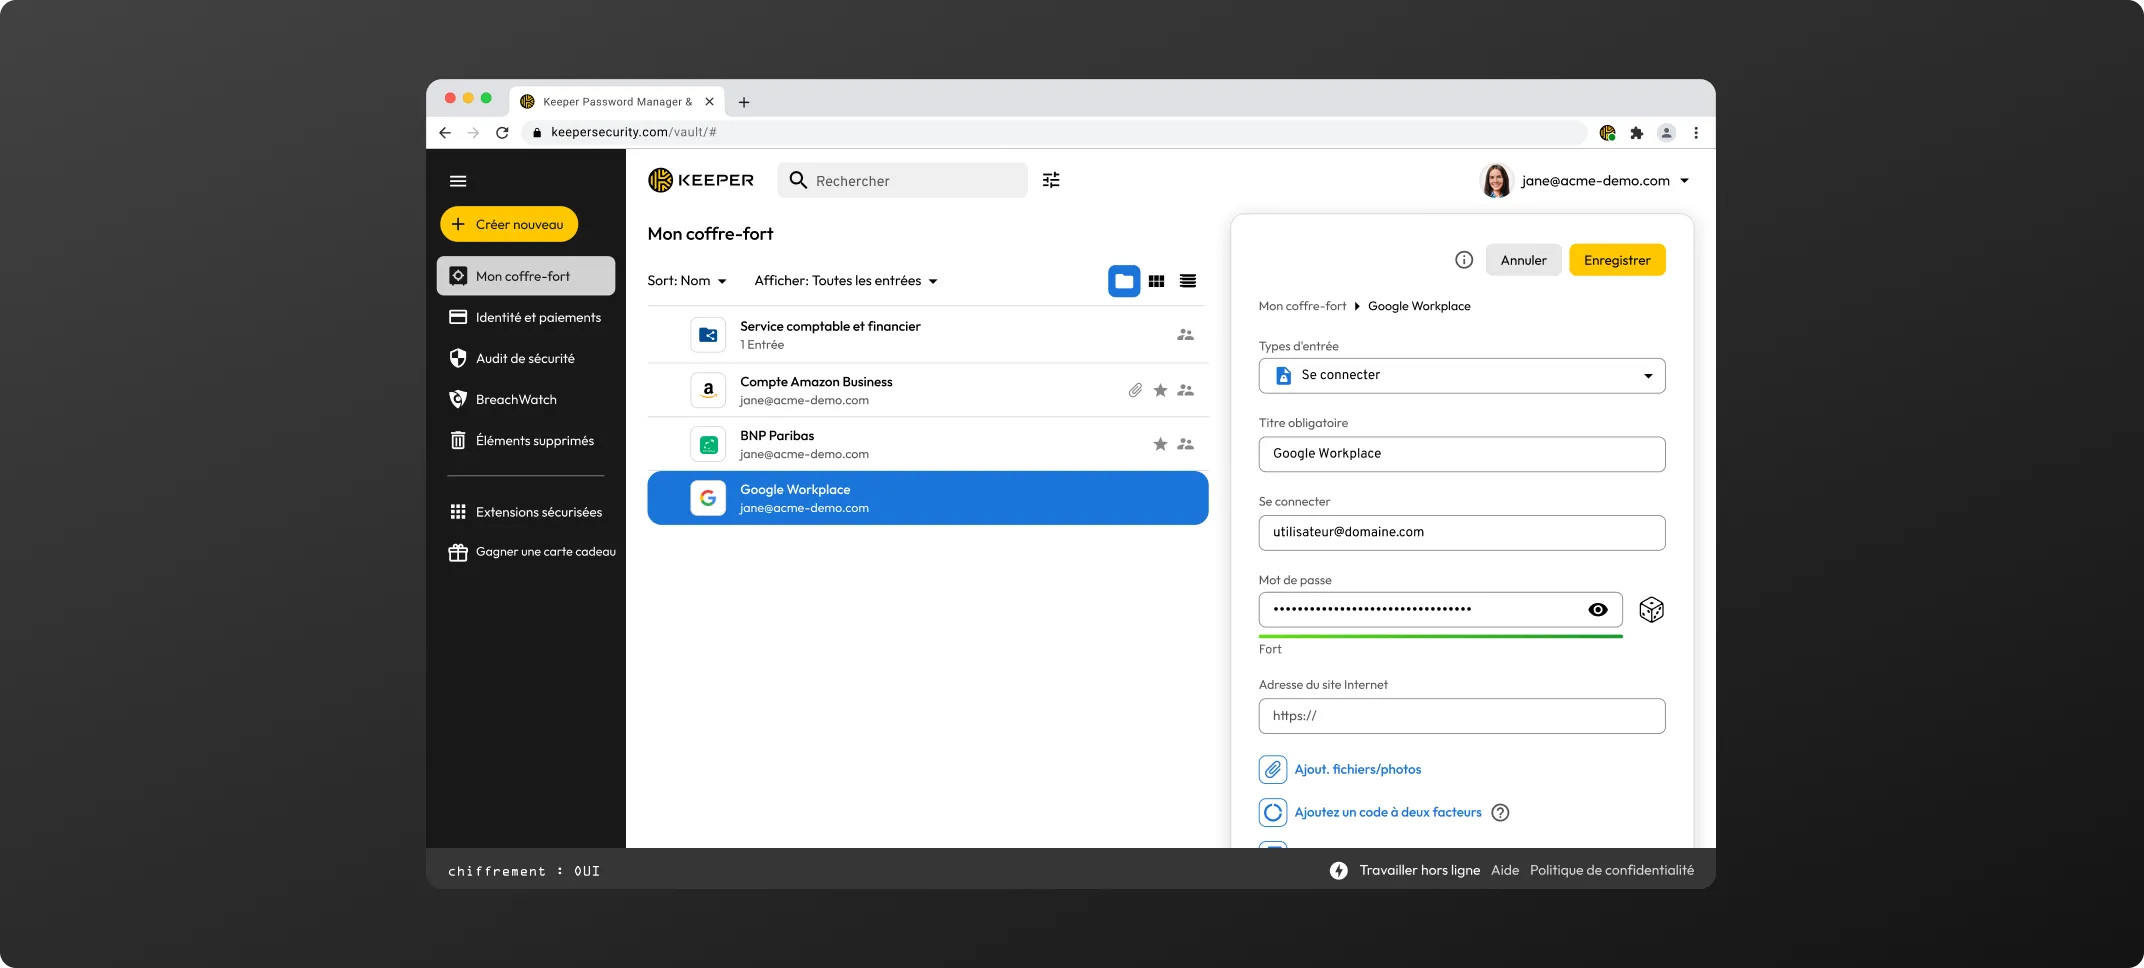Click the two-factor code circular icon
The image size is (2144, 968).
(x=1273, y=812)
